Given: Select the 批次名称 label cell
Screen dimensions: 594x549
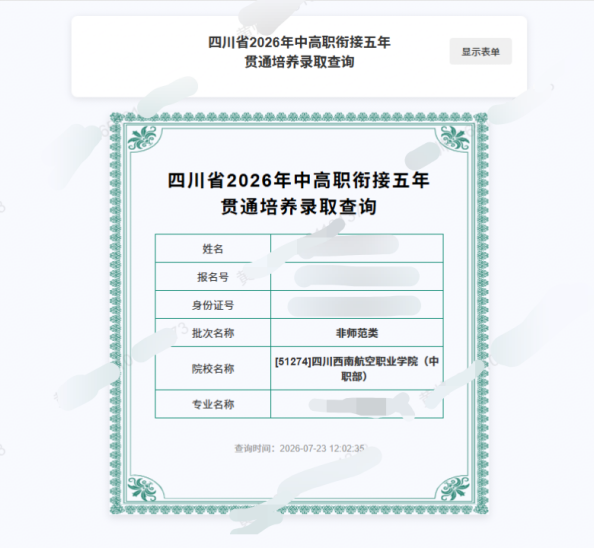Looking at the screenshot, I should click(x=213, y=333).
